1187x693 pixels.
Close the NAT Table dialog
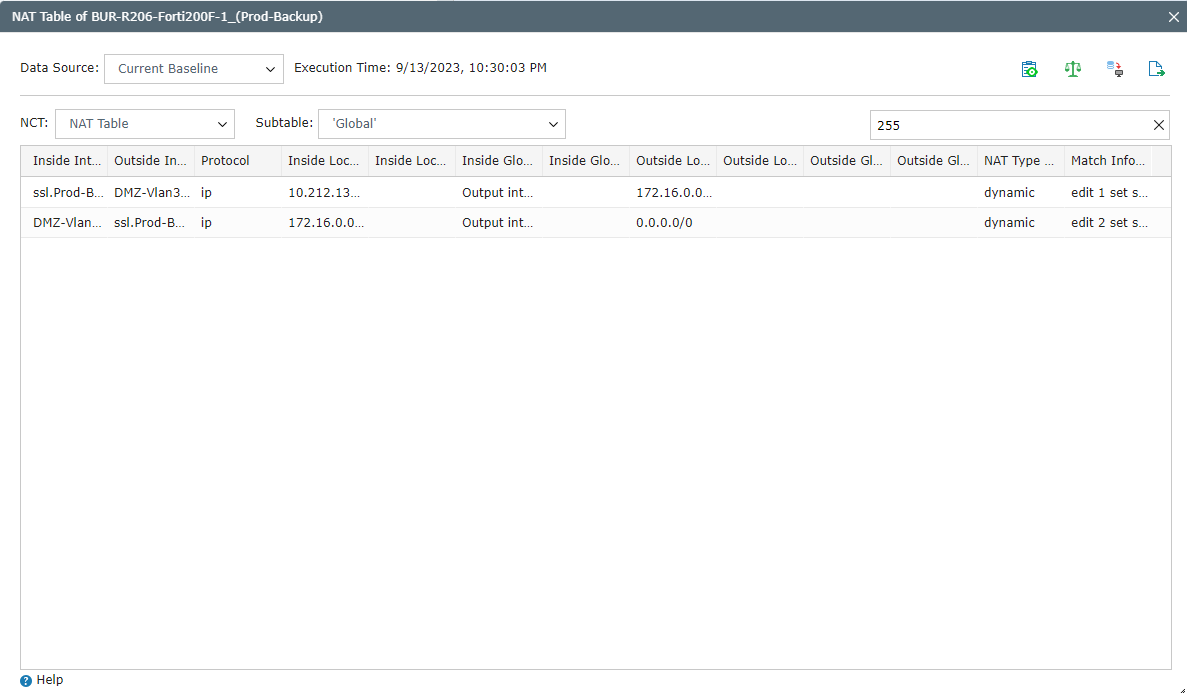[x=1173, y=17]
